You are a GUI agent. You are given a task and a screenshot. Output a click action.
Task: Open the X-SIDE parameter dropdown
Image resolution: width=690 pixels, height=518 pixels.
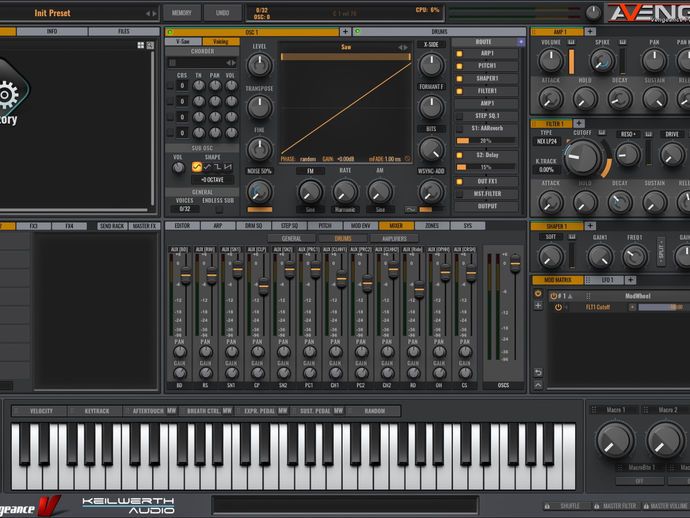point(431,44)
